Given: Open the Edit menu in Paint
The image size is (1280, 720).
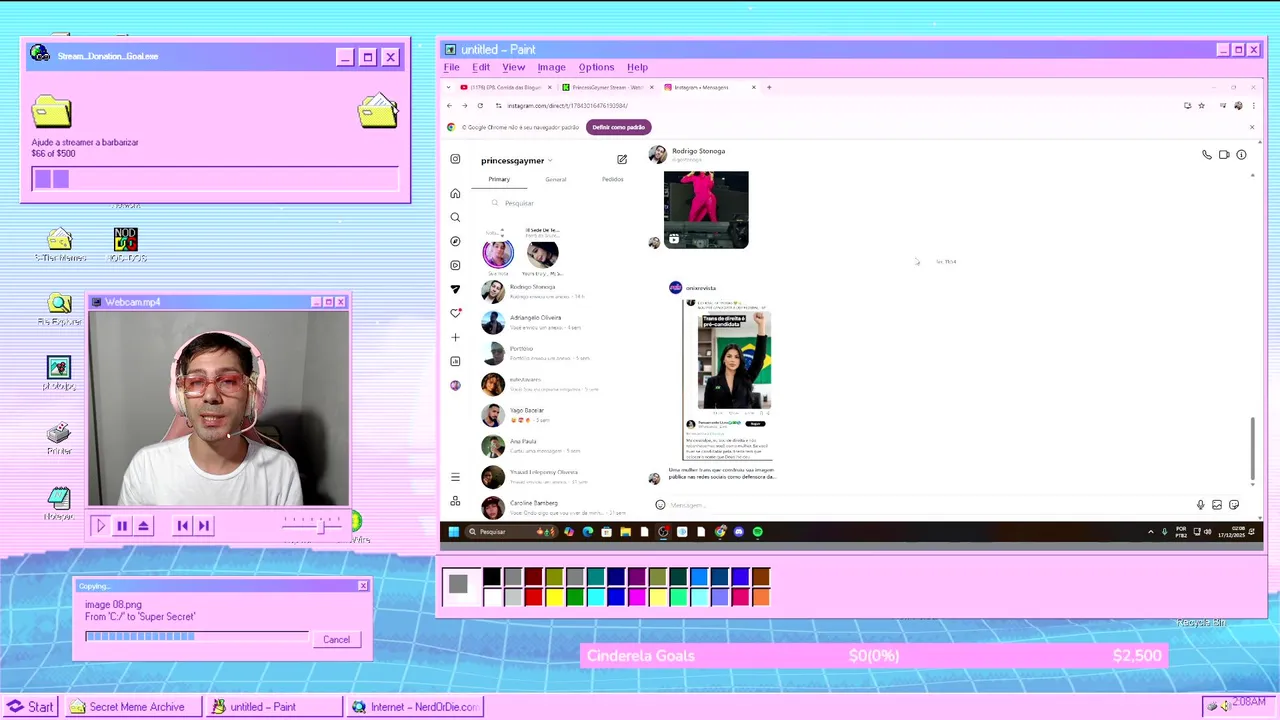Looking at the screenshot, I should 481,67.
